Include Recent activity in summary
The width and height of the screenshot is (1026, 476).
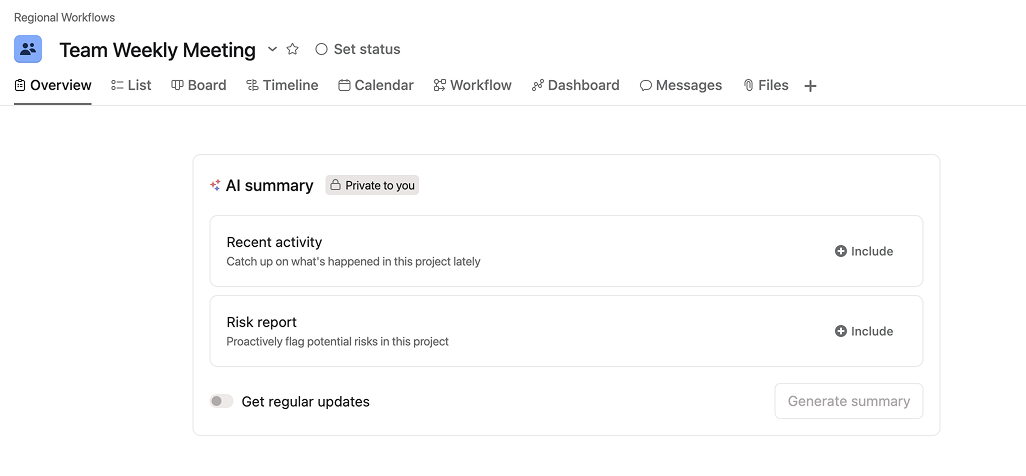pos(864,251)
